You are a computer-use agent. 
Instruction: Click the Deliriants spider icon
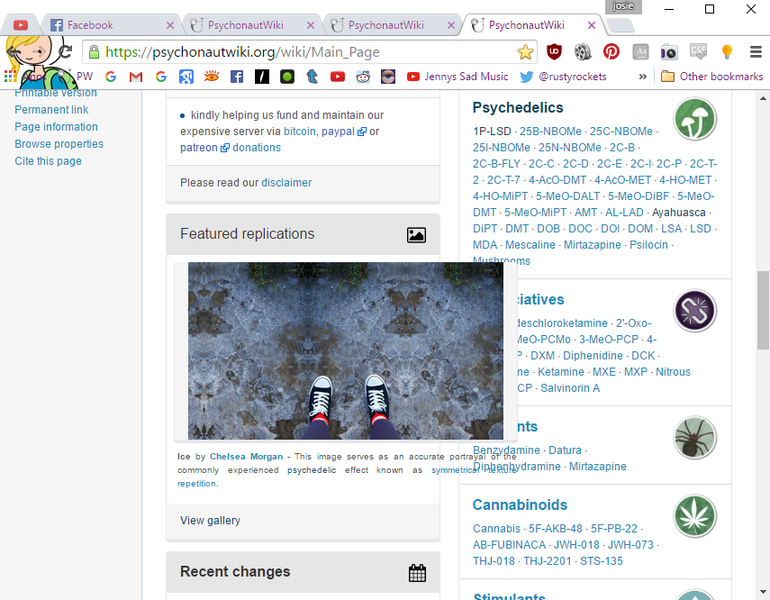click(x=695, y=437)
